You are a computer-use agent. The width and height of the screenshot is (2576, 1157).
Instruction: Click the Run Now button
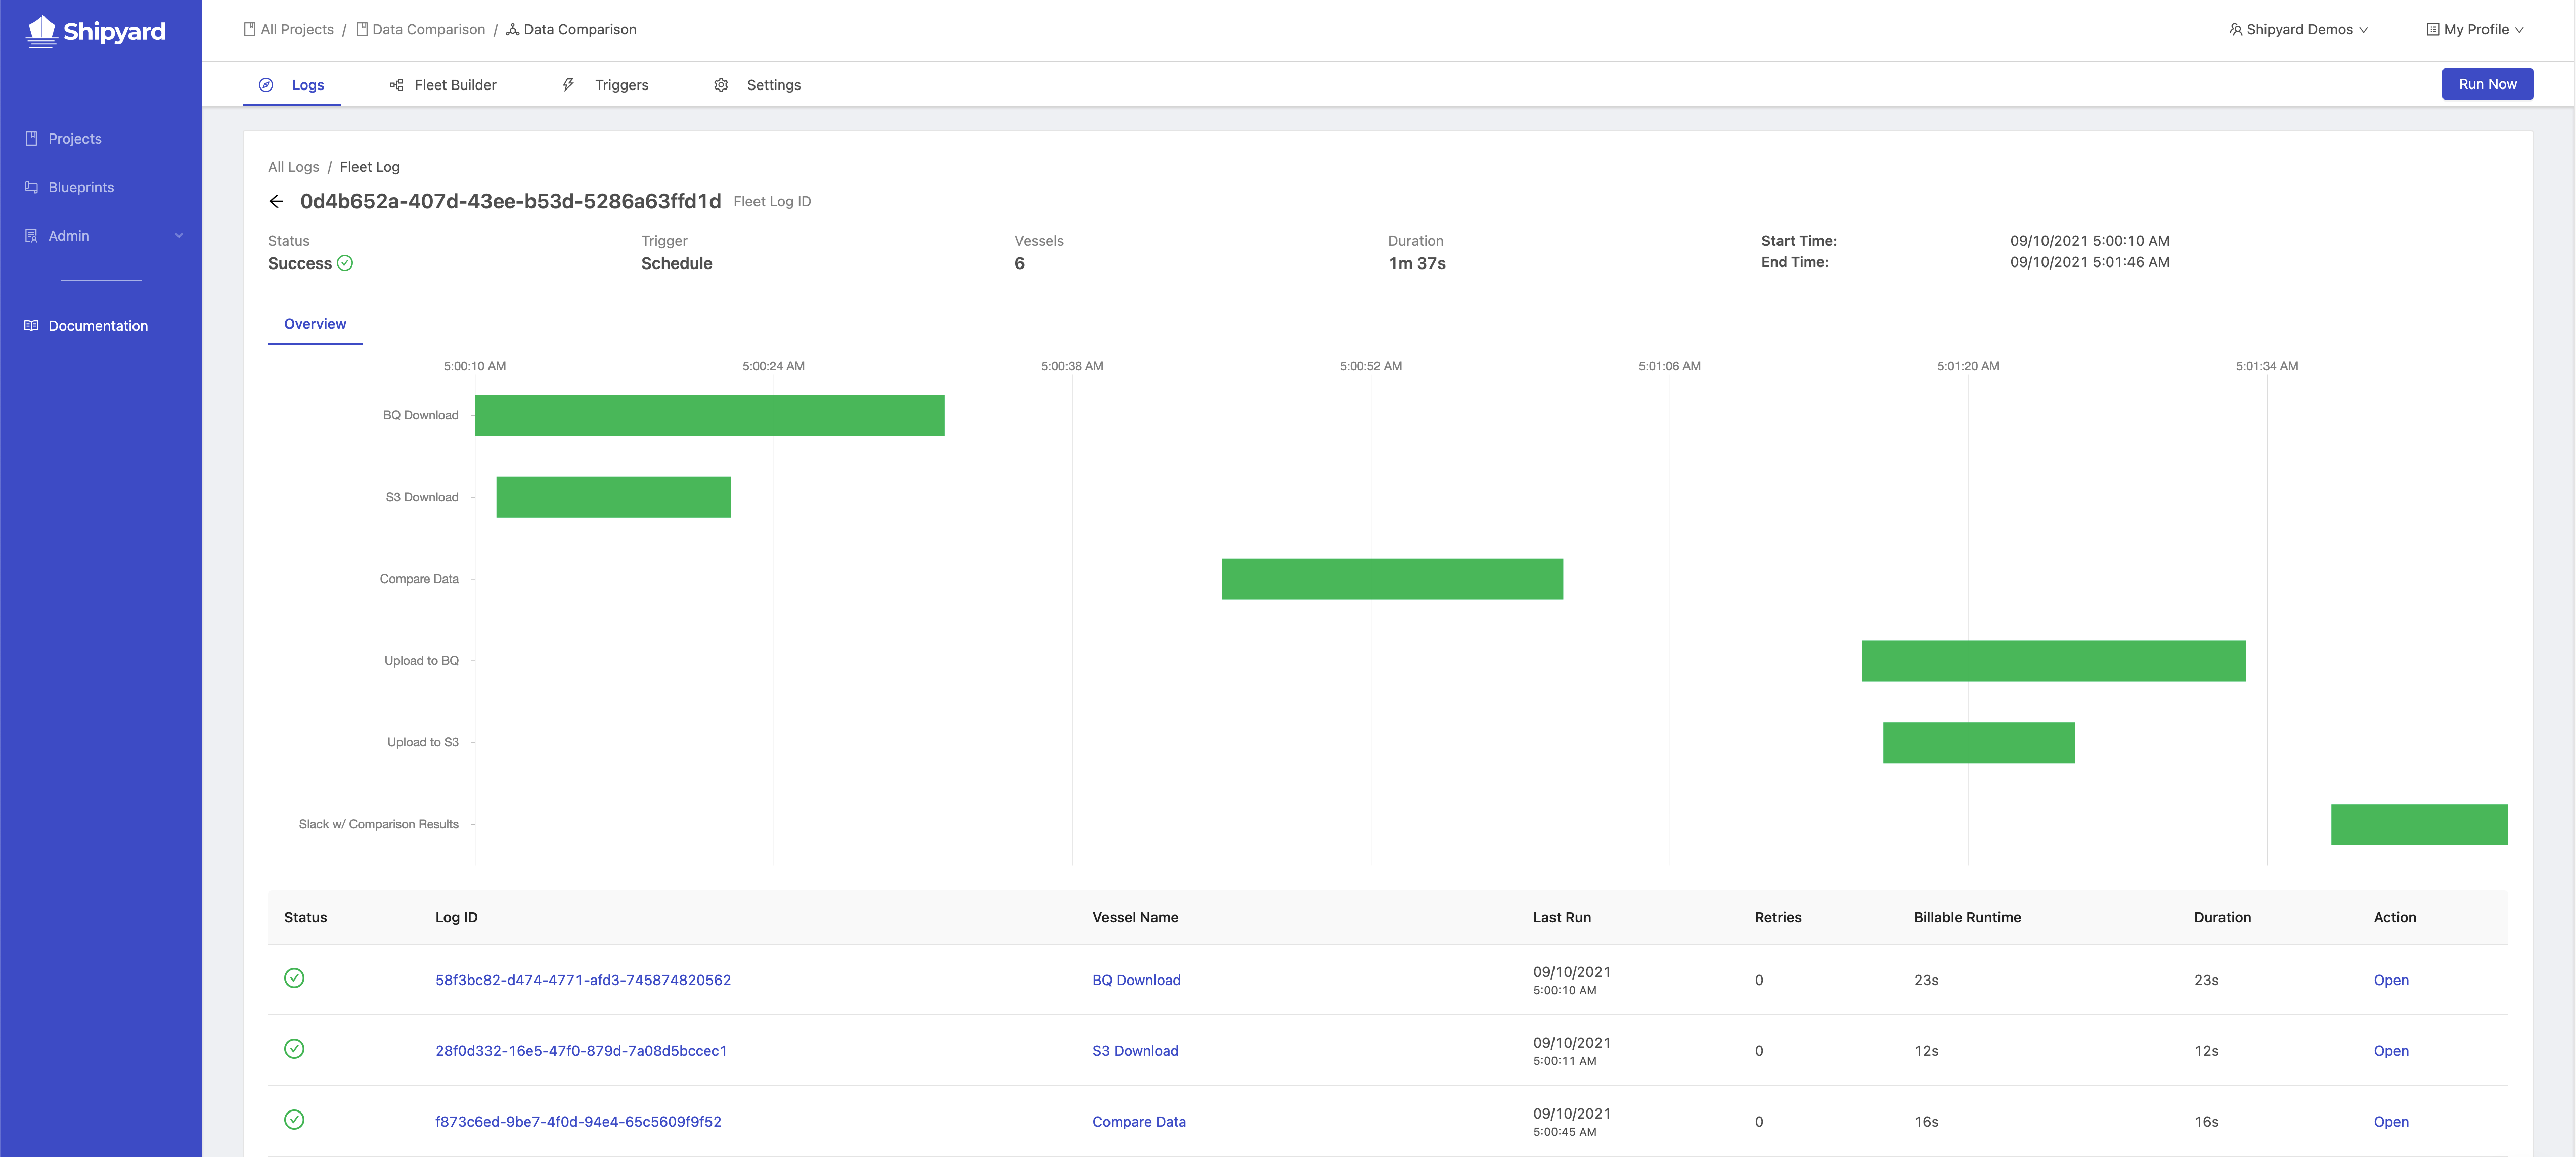(2487, 84)
